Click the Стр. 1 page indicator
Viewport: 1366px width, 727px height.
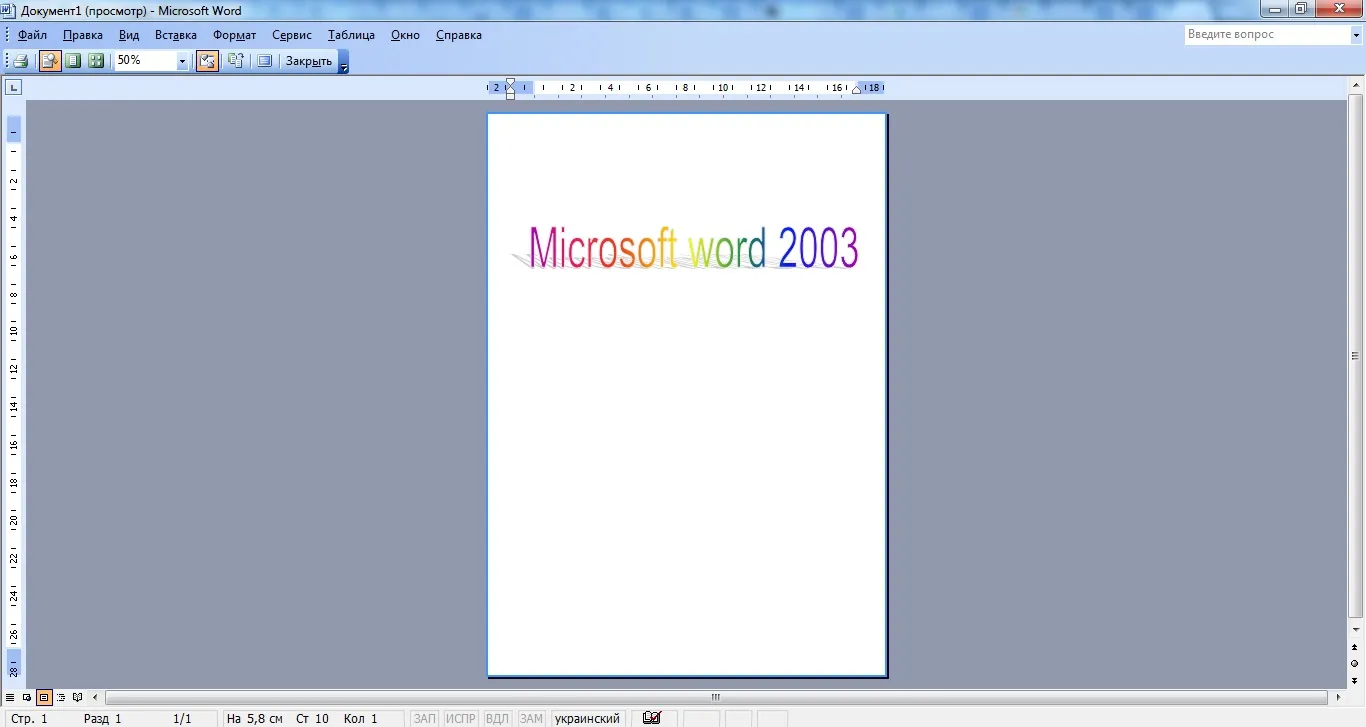[30, 718]
